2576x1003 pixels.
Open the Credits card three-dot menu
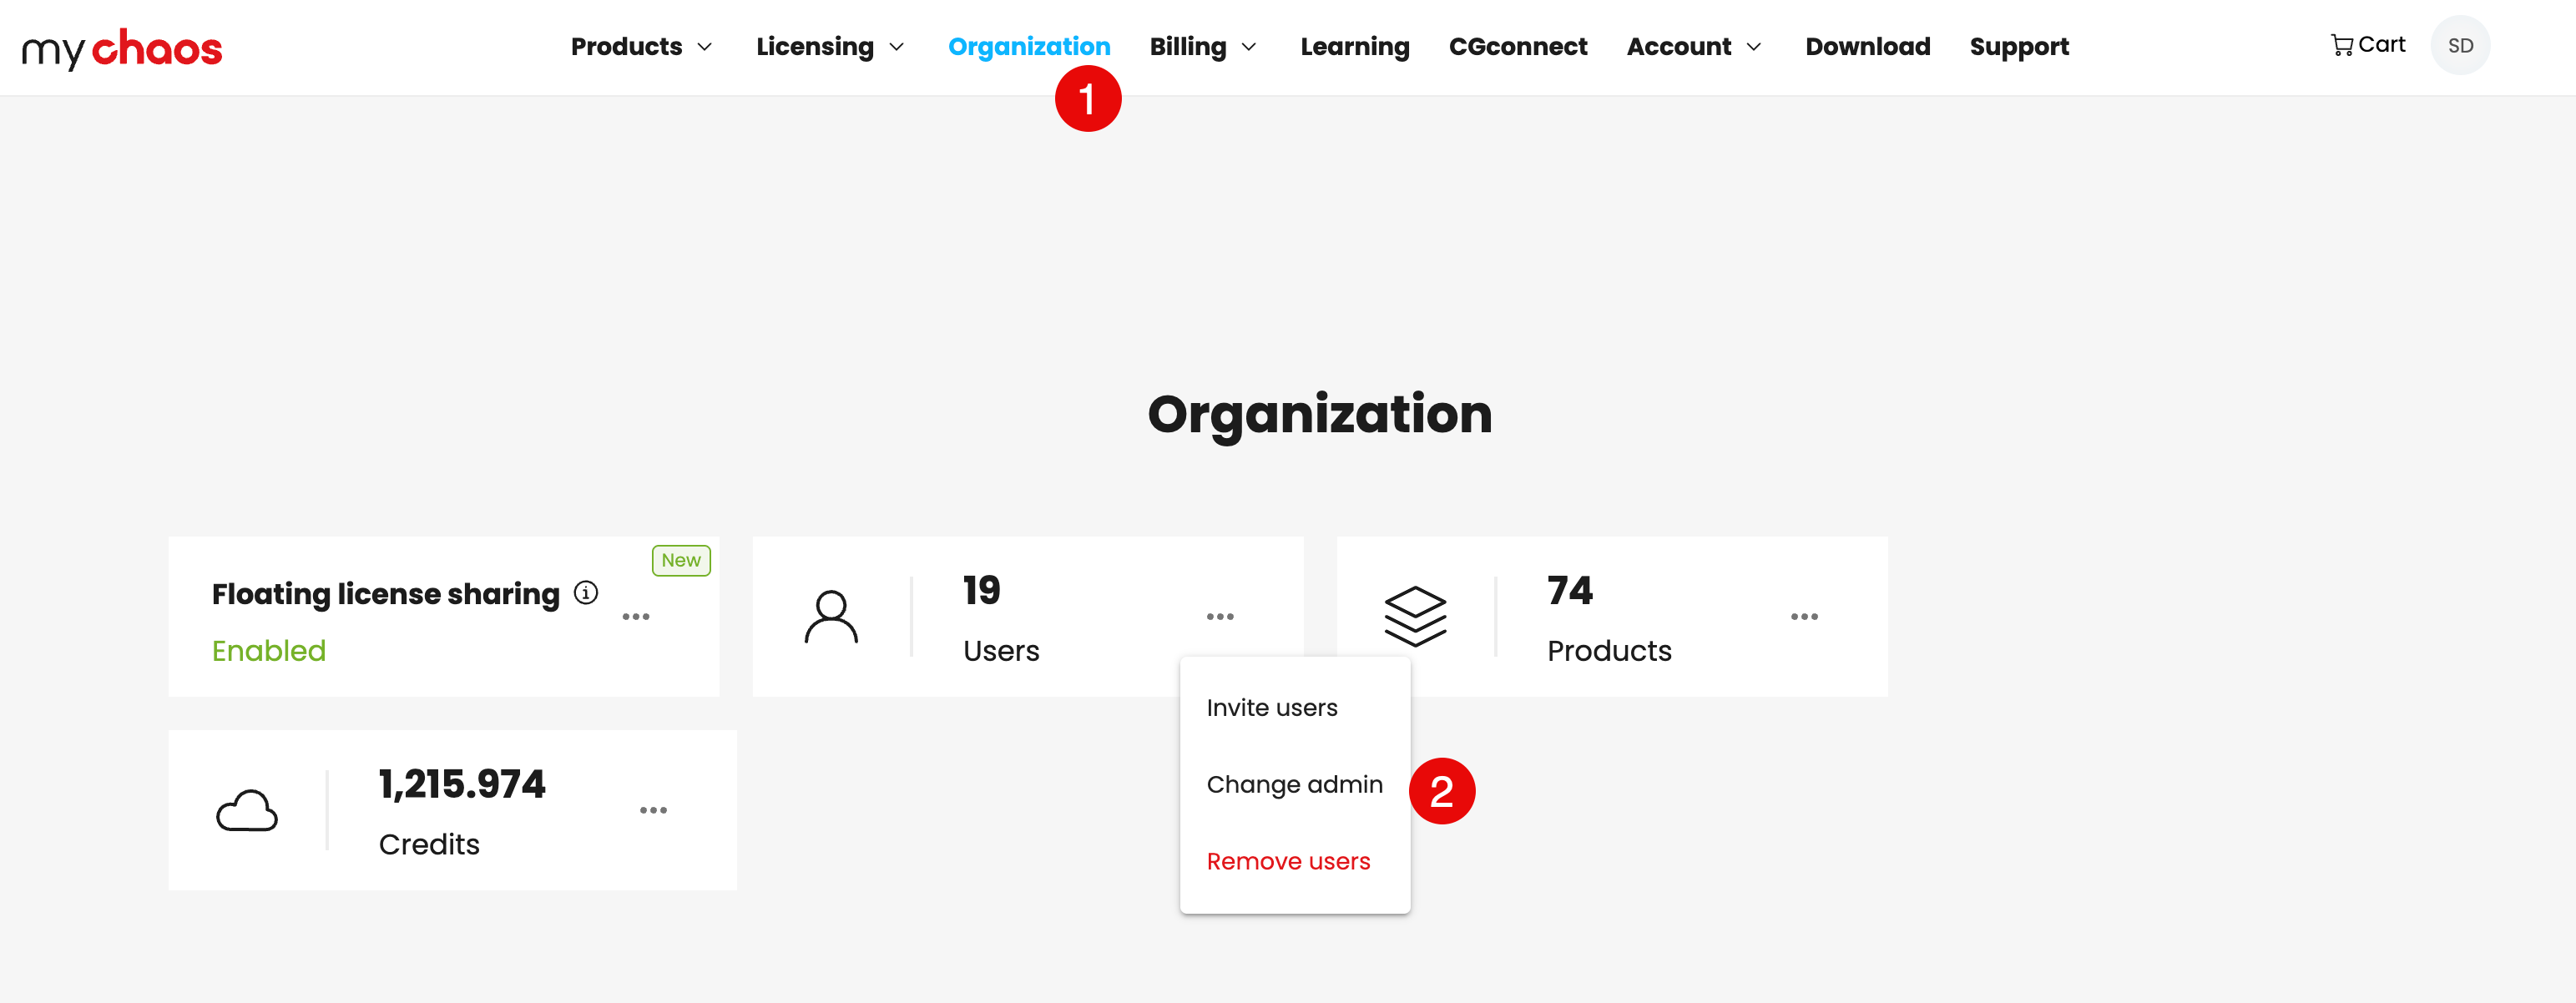653,810
